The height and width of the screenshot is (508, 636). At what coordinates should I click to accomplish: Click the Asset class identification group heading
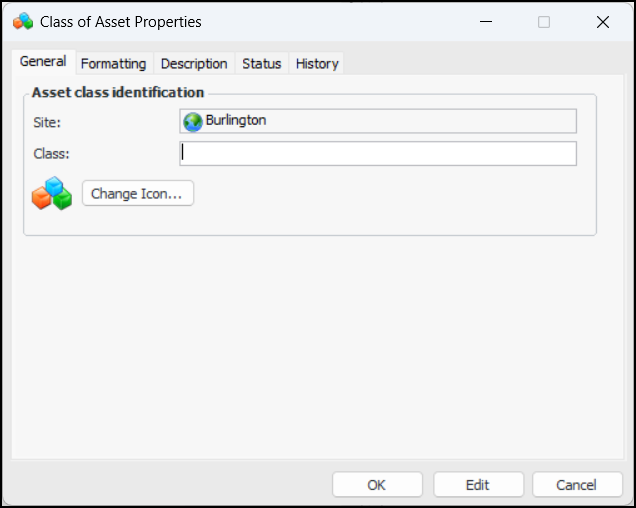[x=118, y=92]
